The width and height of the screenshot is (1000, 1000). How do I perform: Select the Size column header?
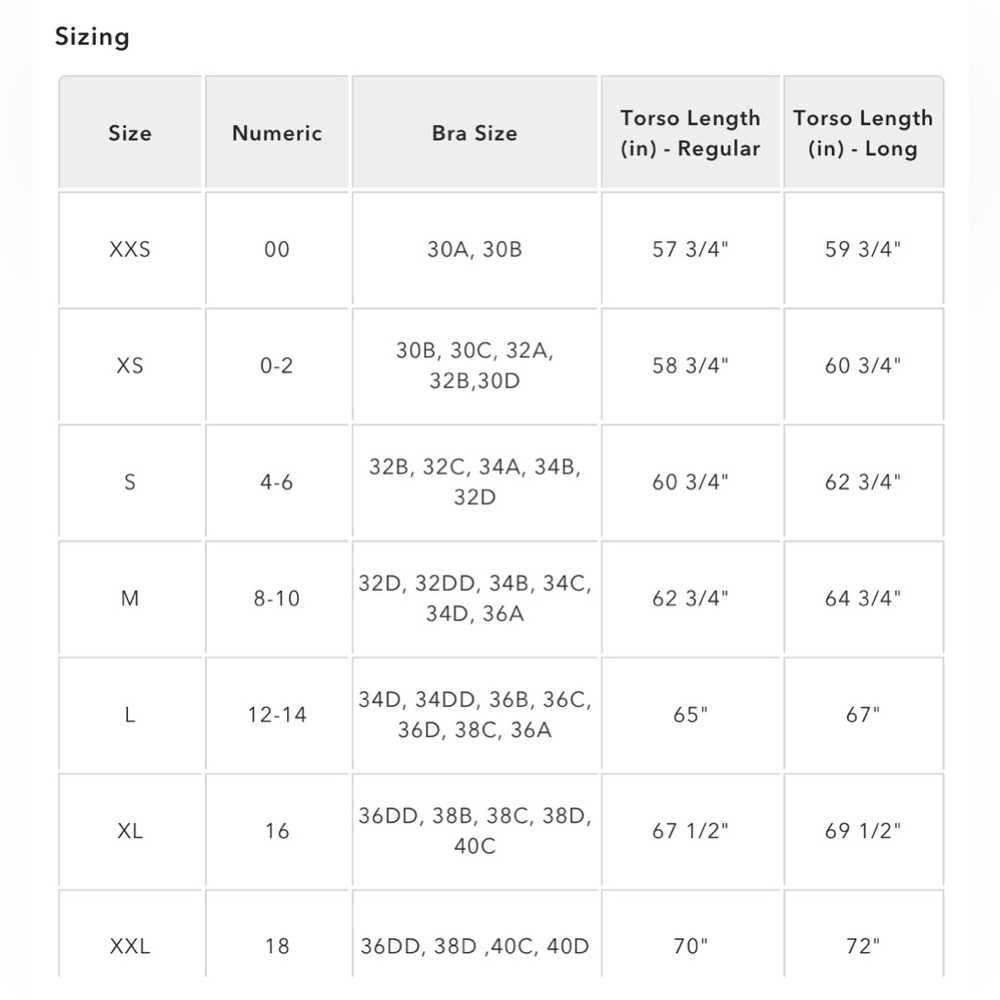click(130, 133)
